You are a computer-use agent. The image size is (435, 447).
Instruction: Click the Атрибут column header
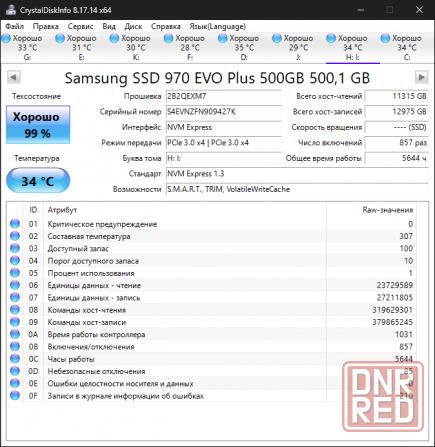tap(185, 210)
